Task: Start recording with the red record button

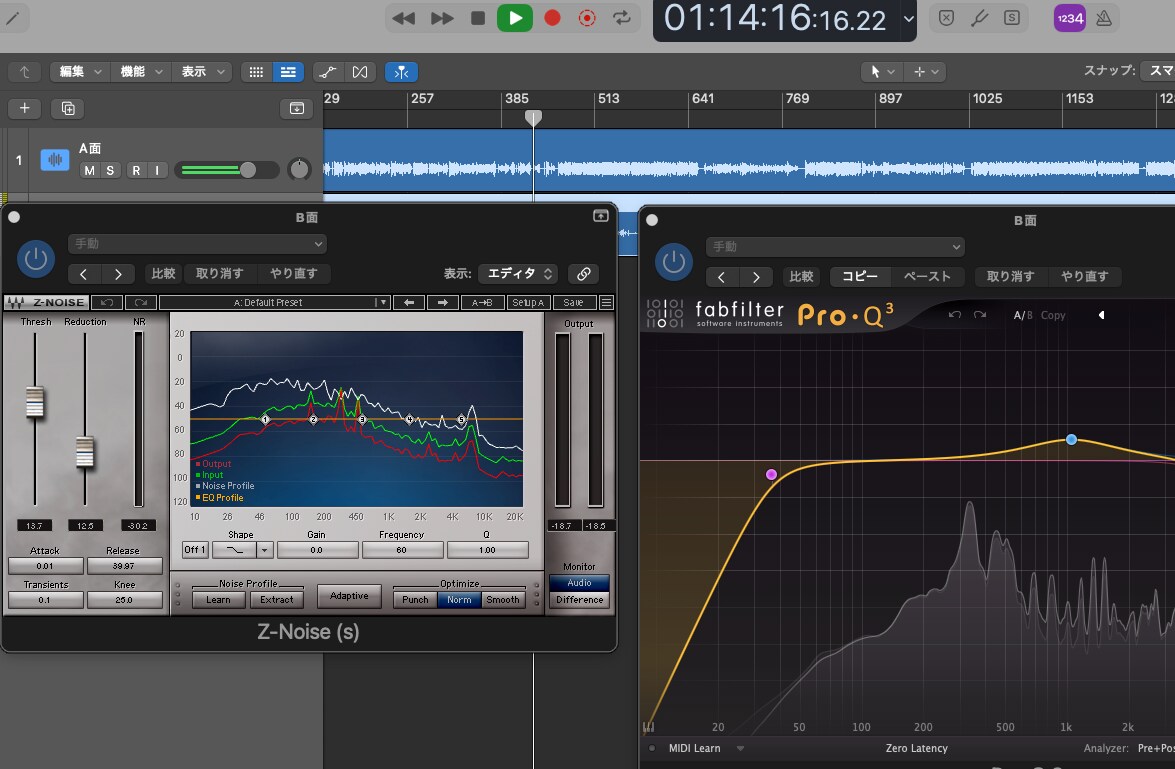Action: pyautogui.click(x=552, y=18)
